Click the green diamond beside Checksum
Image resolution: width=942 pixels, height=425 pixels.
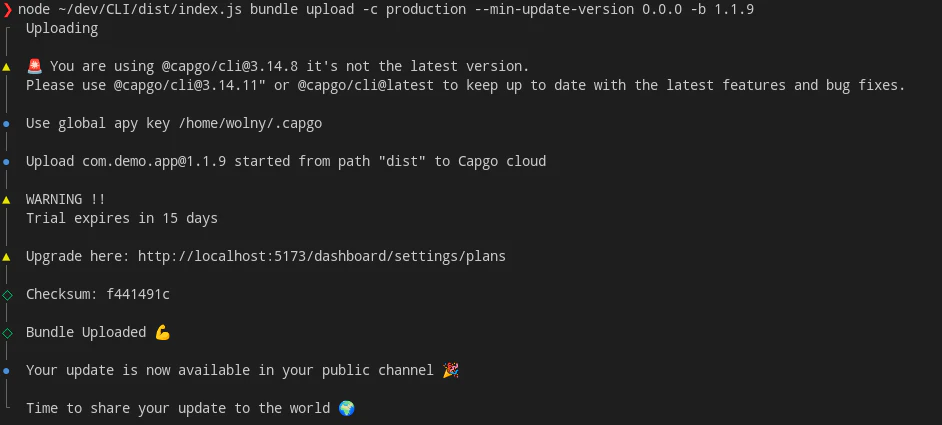7,294
